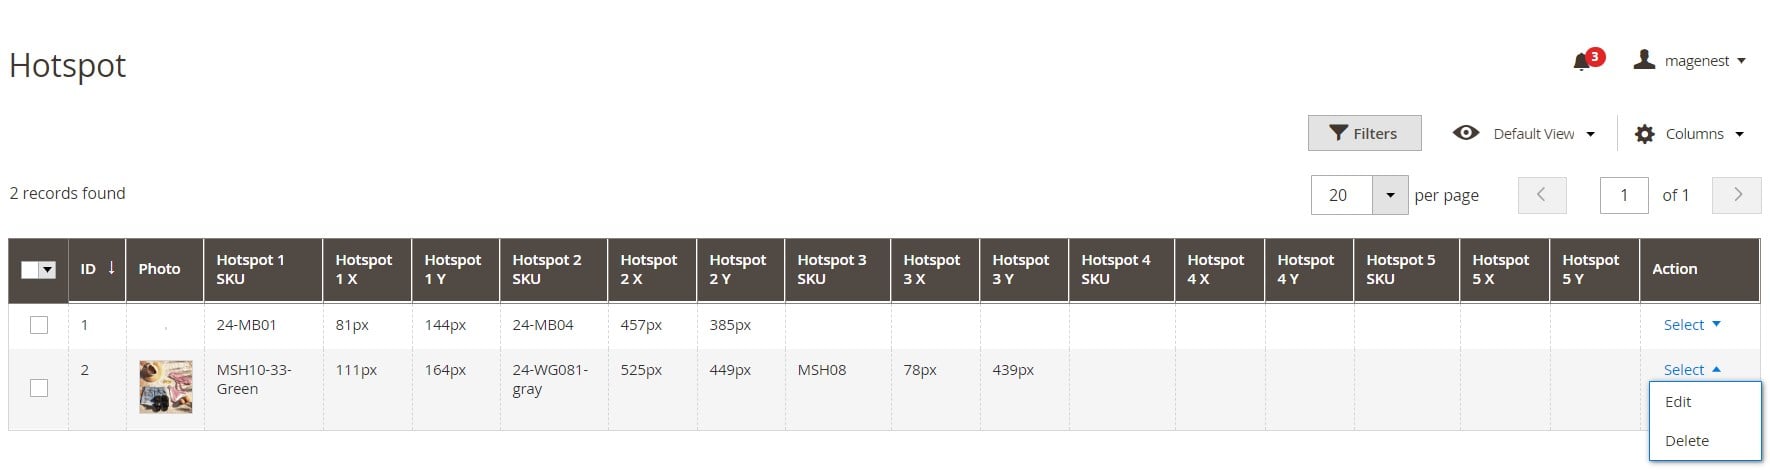Open mass-select options arrow in header
Viewport: 1770px width, 470px height.
[x=47, y=270]
